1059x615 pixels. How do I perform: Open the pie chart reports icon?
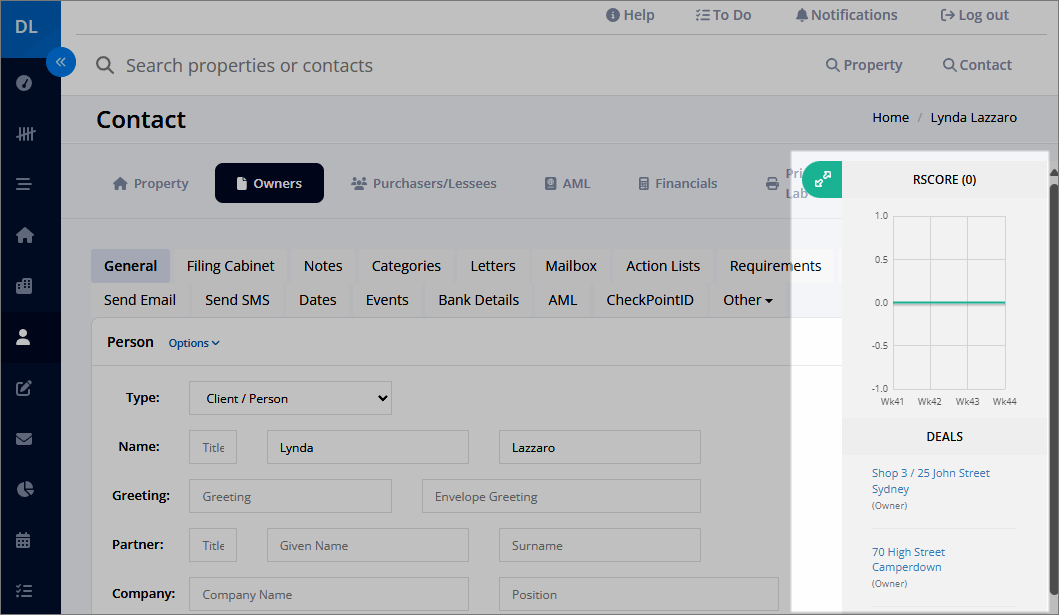(x=24, y=489)
